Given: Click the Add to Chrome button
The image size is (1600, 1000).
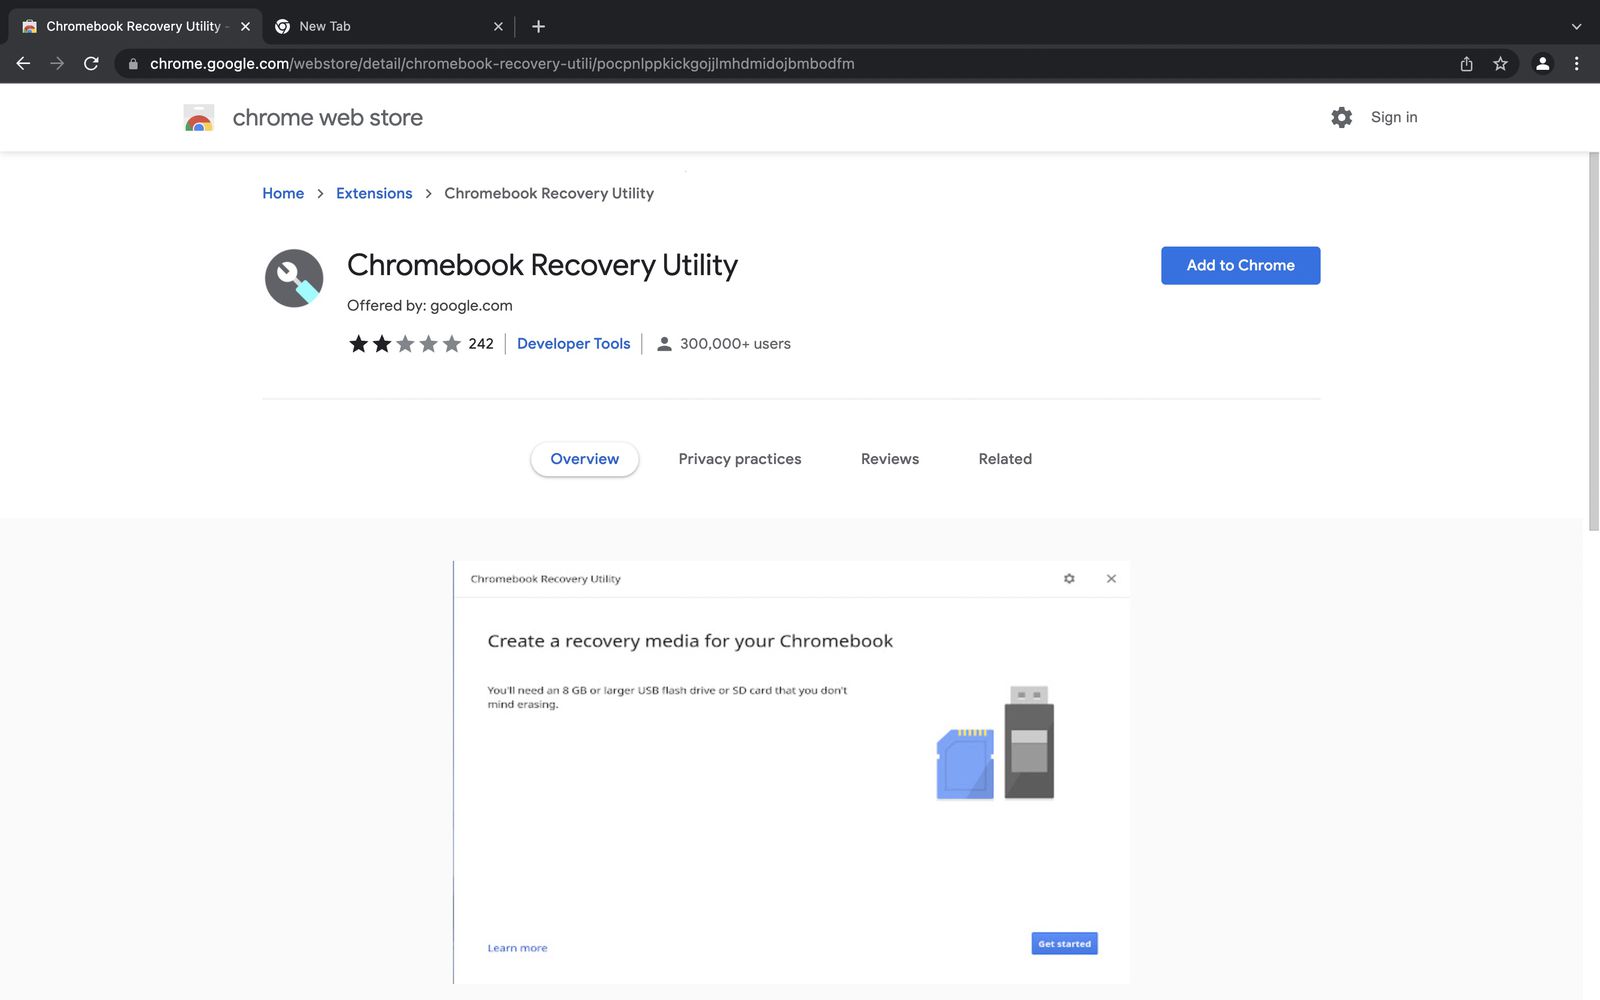Looking at the screenshot, I should click(1240, 266).
